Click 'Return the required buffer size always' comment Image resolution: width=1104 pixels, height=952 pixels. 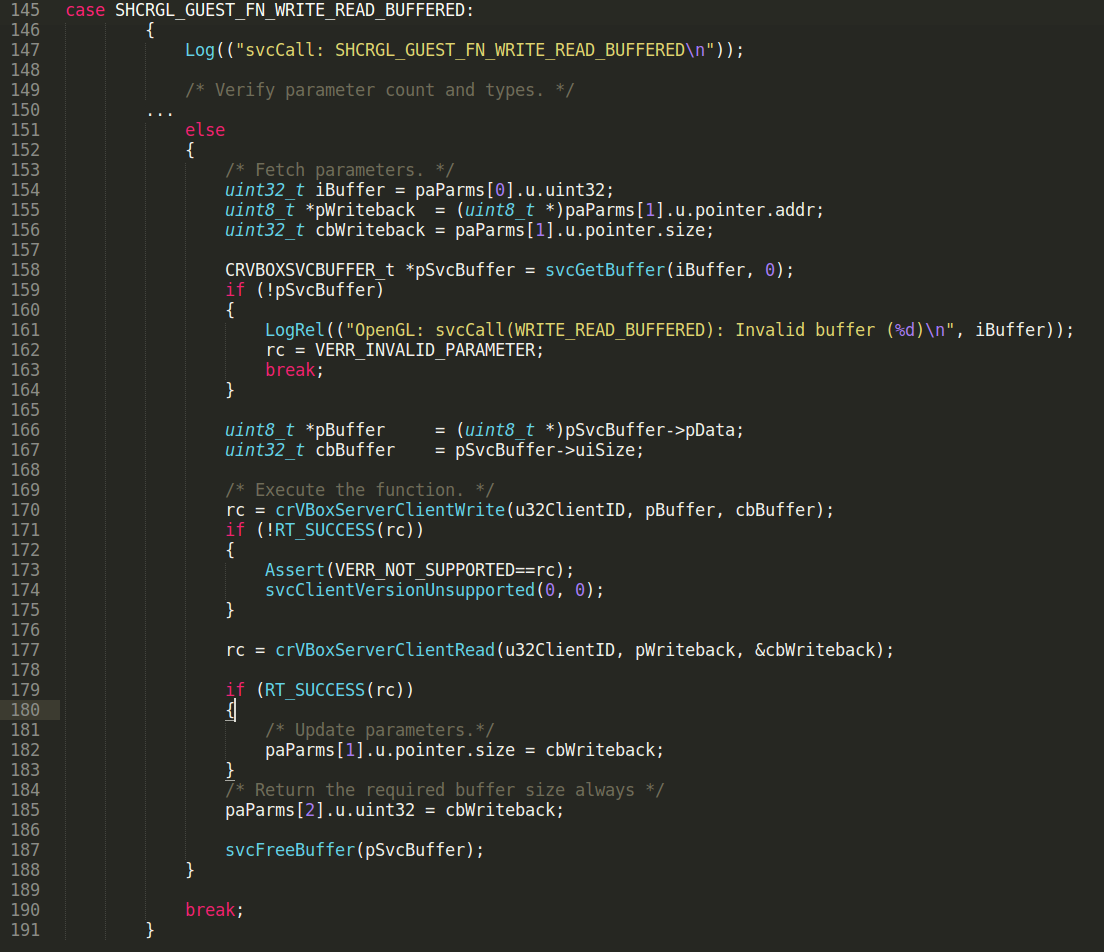pyautogui.click(x=444, y=790)
